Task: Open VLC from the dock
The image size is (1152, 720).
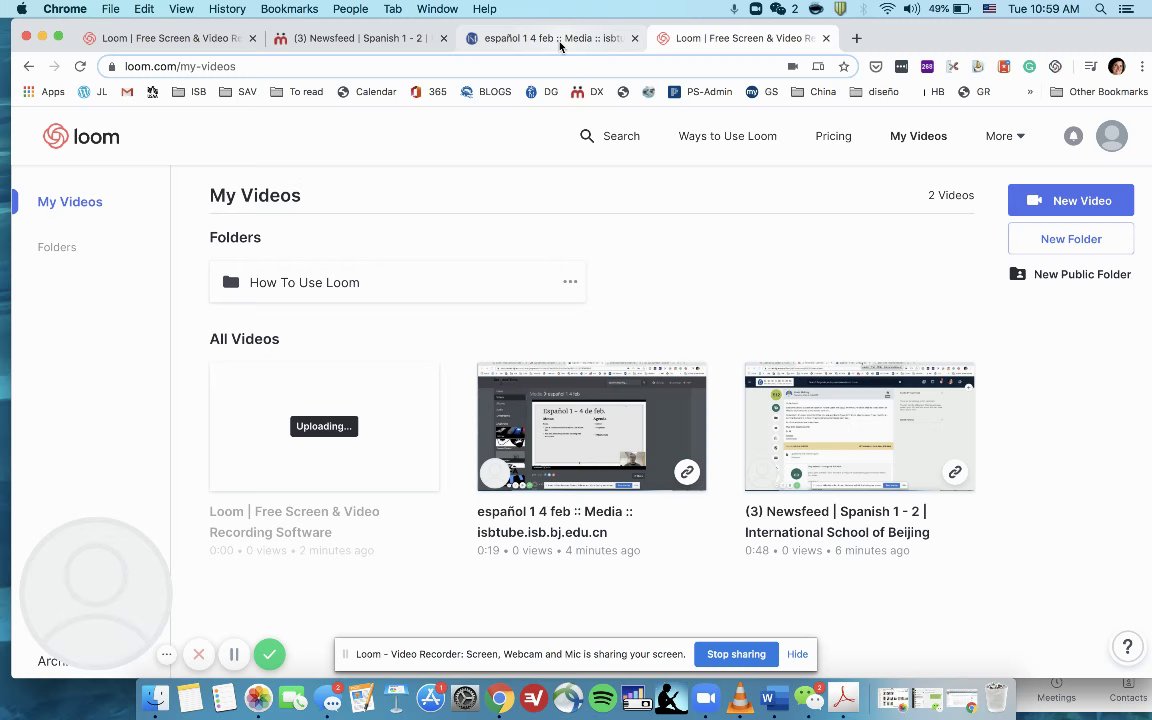Action: click(741, 698)
